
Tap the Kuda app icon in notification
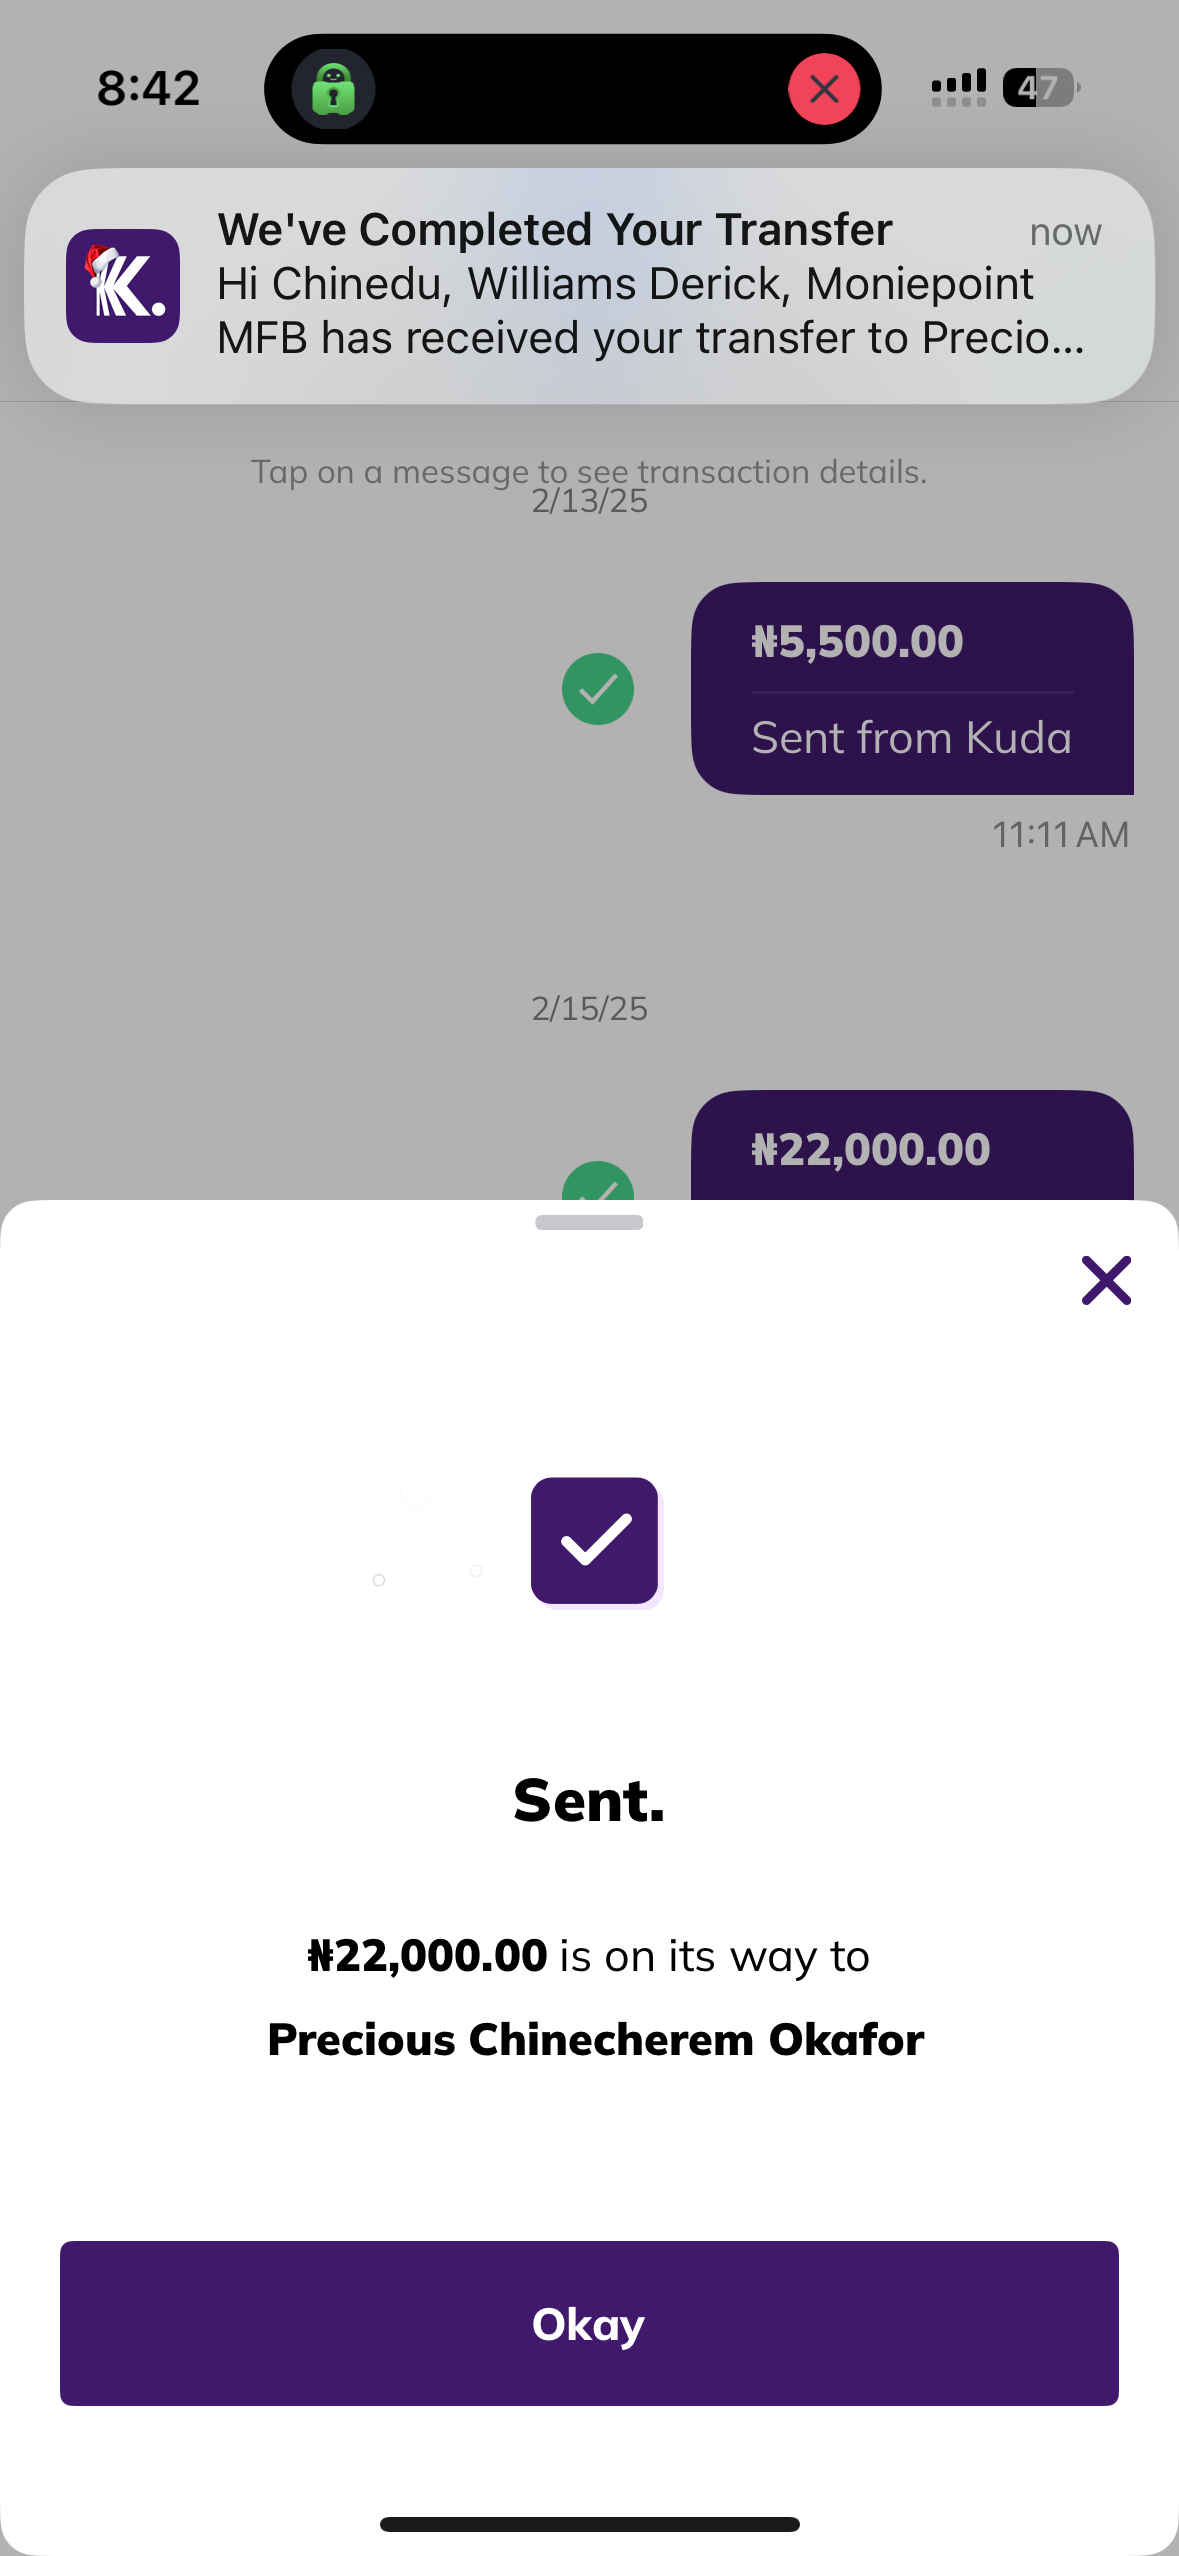123,286
